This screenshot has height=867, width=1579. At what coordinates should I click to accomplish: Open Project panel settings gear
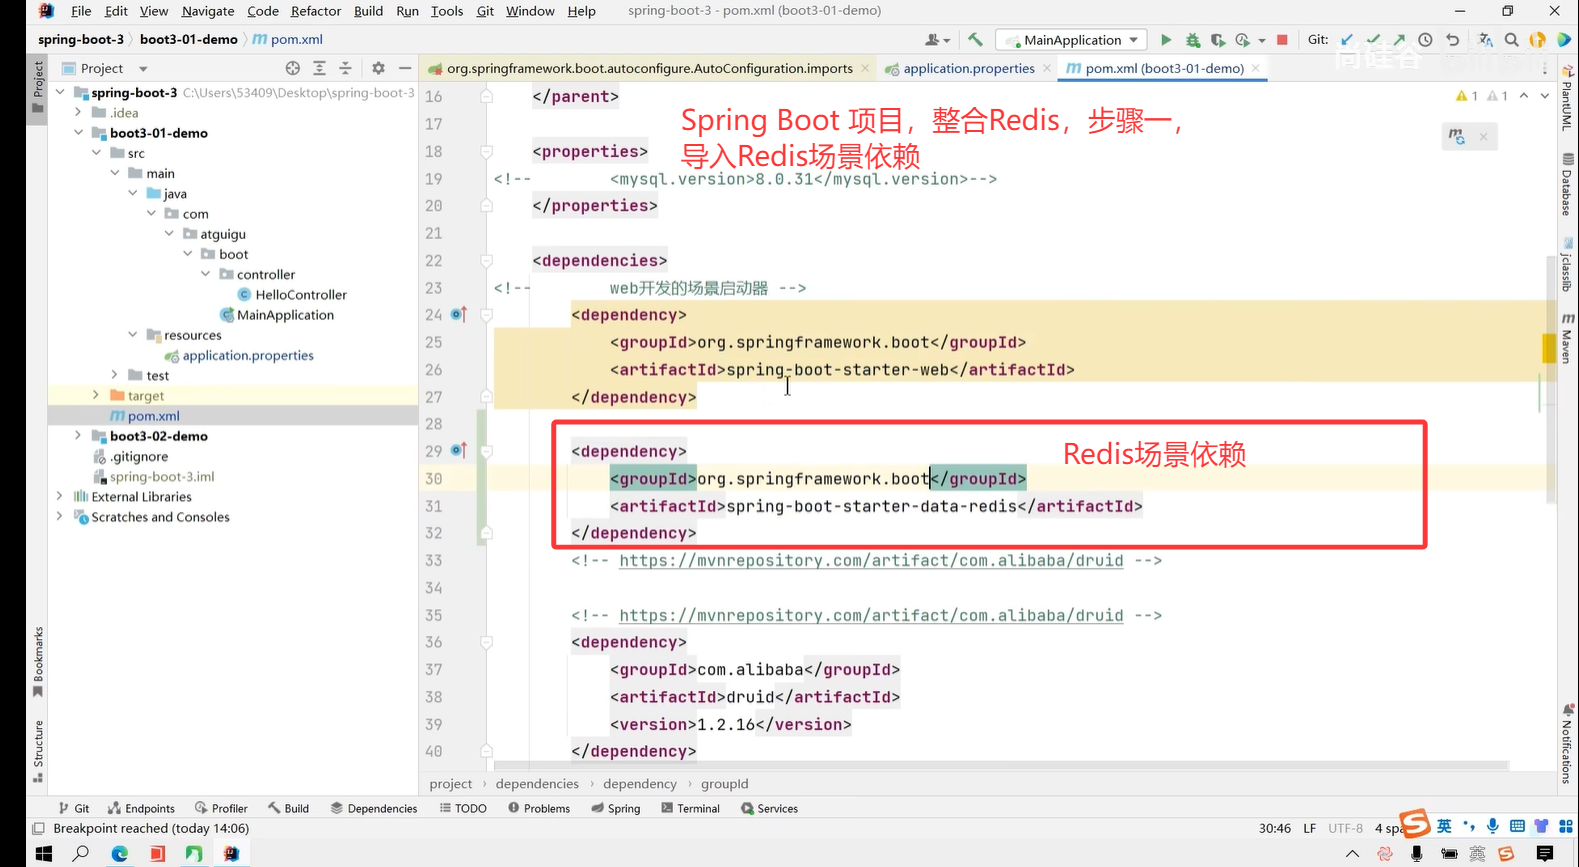378,68
